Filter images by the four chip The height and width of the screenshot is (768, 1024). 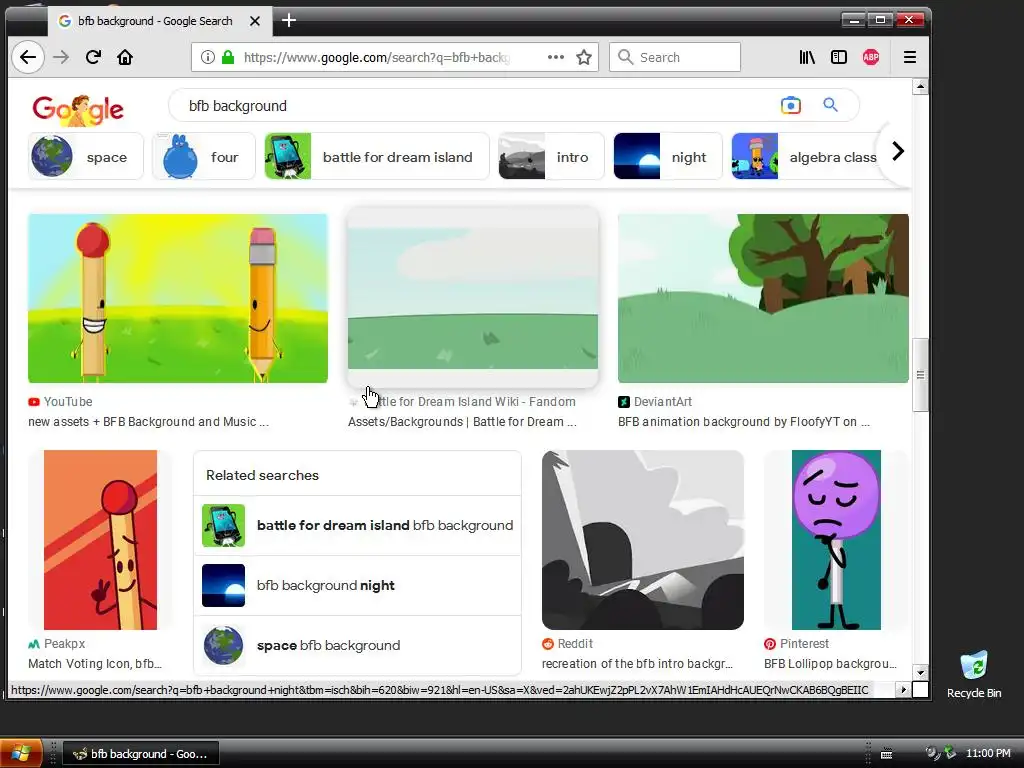coord(204,157)
